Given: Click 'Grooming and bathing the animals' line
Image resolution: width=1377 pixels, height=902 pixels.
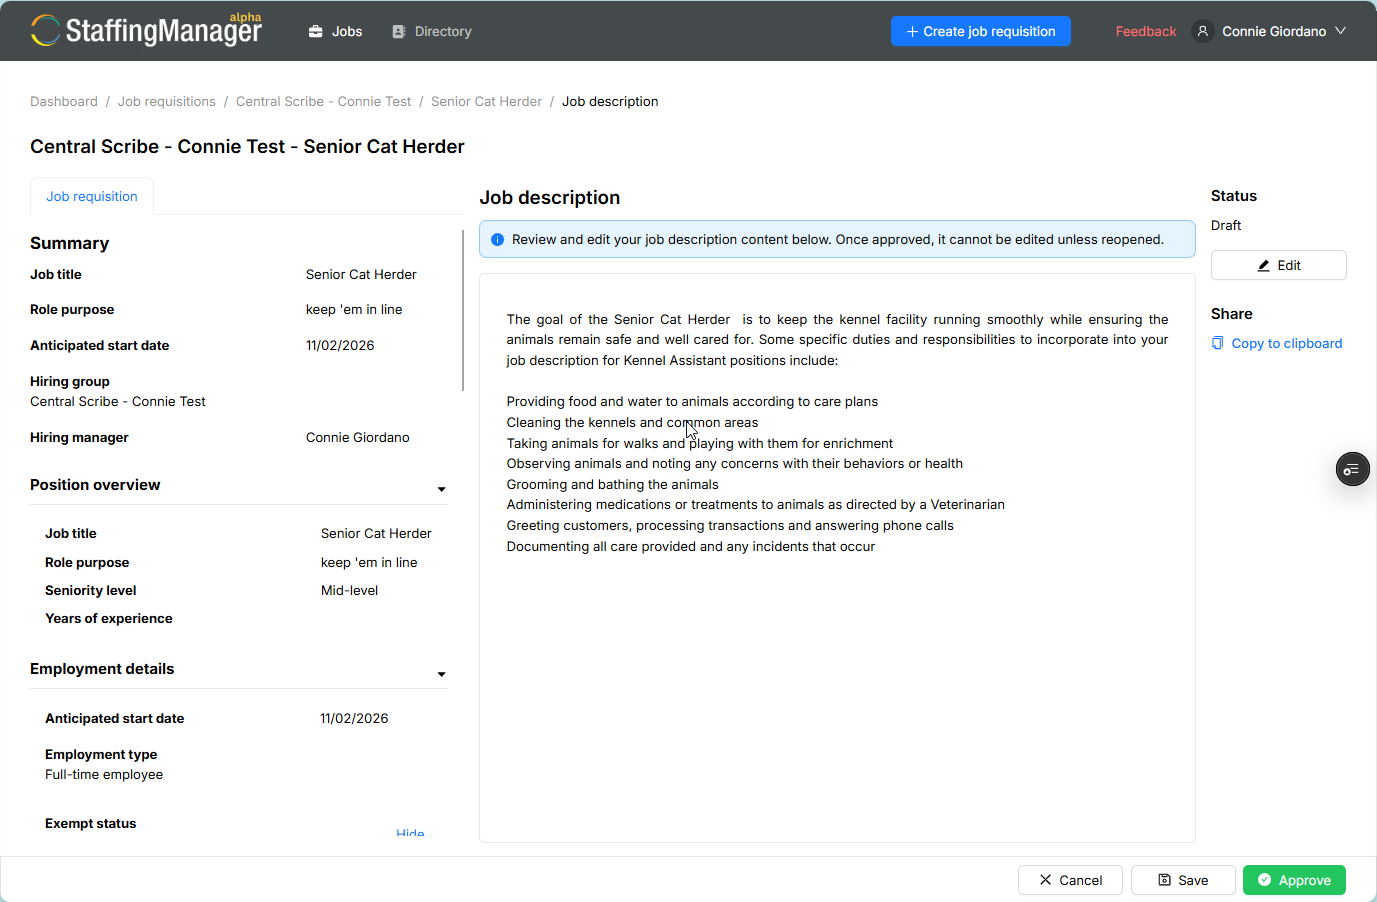Looking at the screenshot, I should 612,484.
